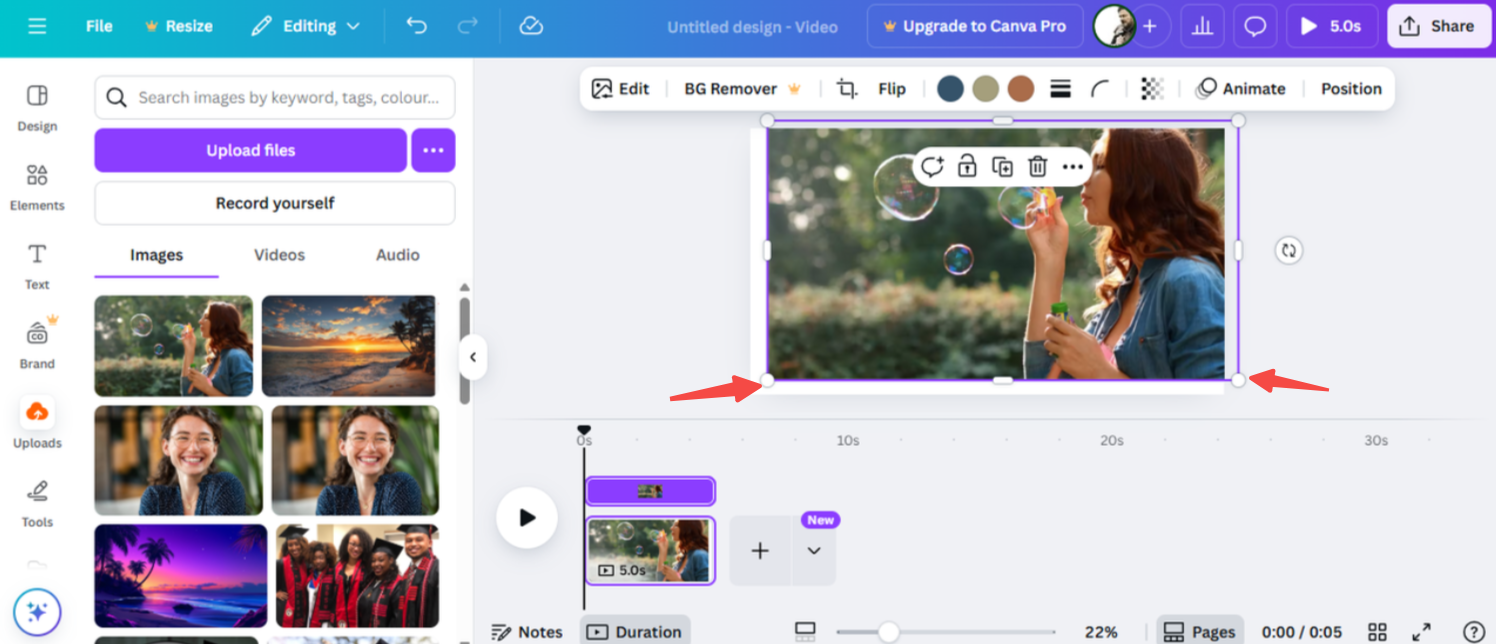Select the 5.0s page clip thumbnail
Viewport: 1496px width, 644px height.
(x=650, y=550)
